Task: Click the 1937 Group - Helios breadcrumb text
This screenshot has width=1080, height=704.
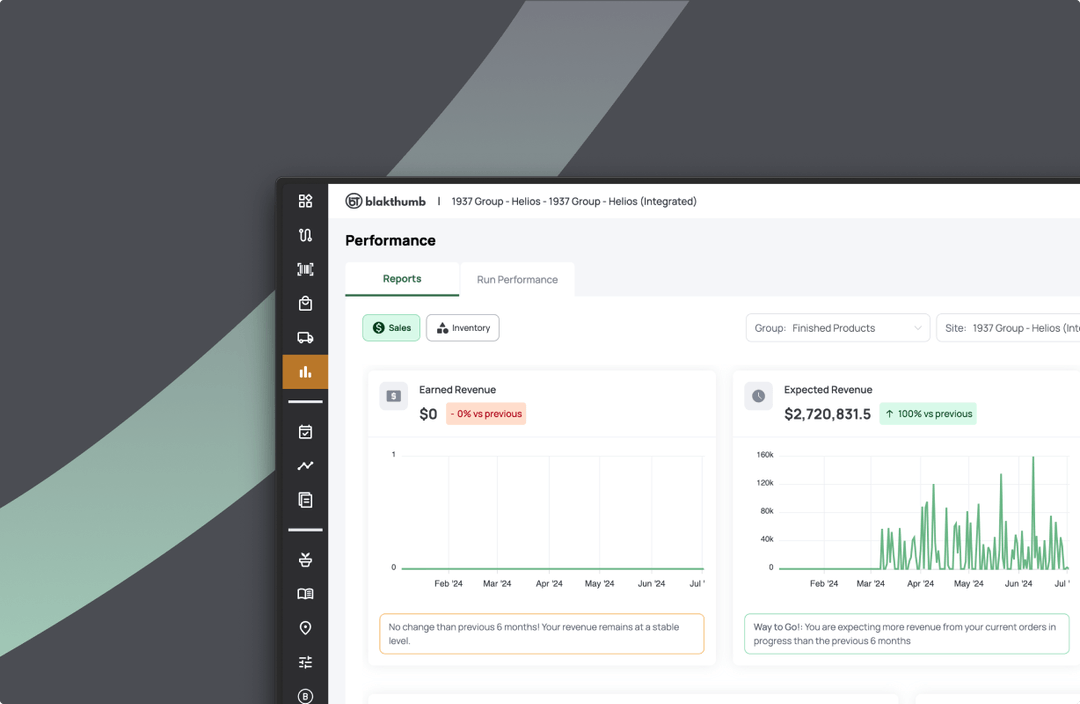Action: tap(574, 201)
